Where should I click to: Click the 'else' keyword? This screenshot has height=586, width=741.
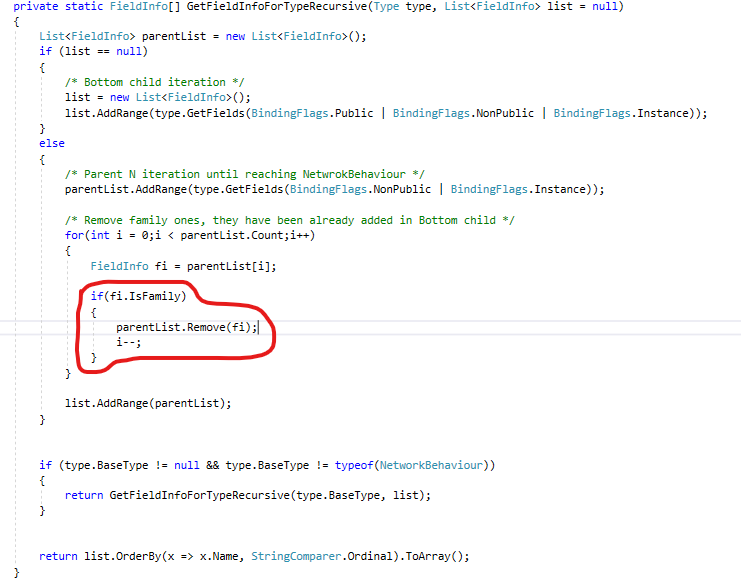(52, 143)
